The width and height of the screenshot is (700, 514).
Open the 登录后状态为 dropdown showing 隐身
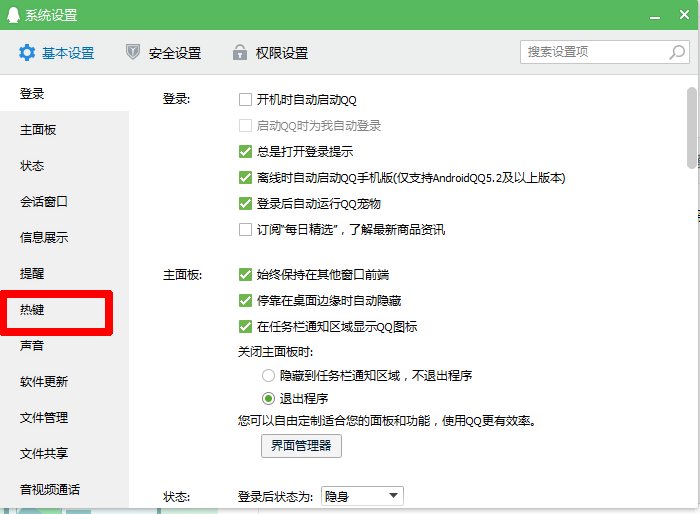click(x=362, y=496)
